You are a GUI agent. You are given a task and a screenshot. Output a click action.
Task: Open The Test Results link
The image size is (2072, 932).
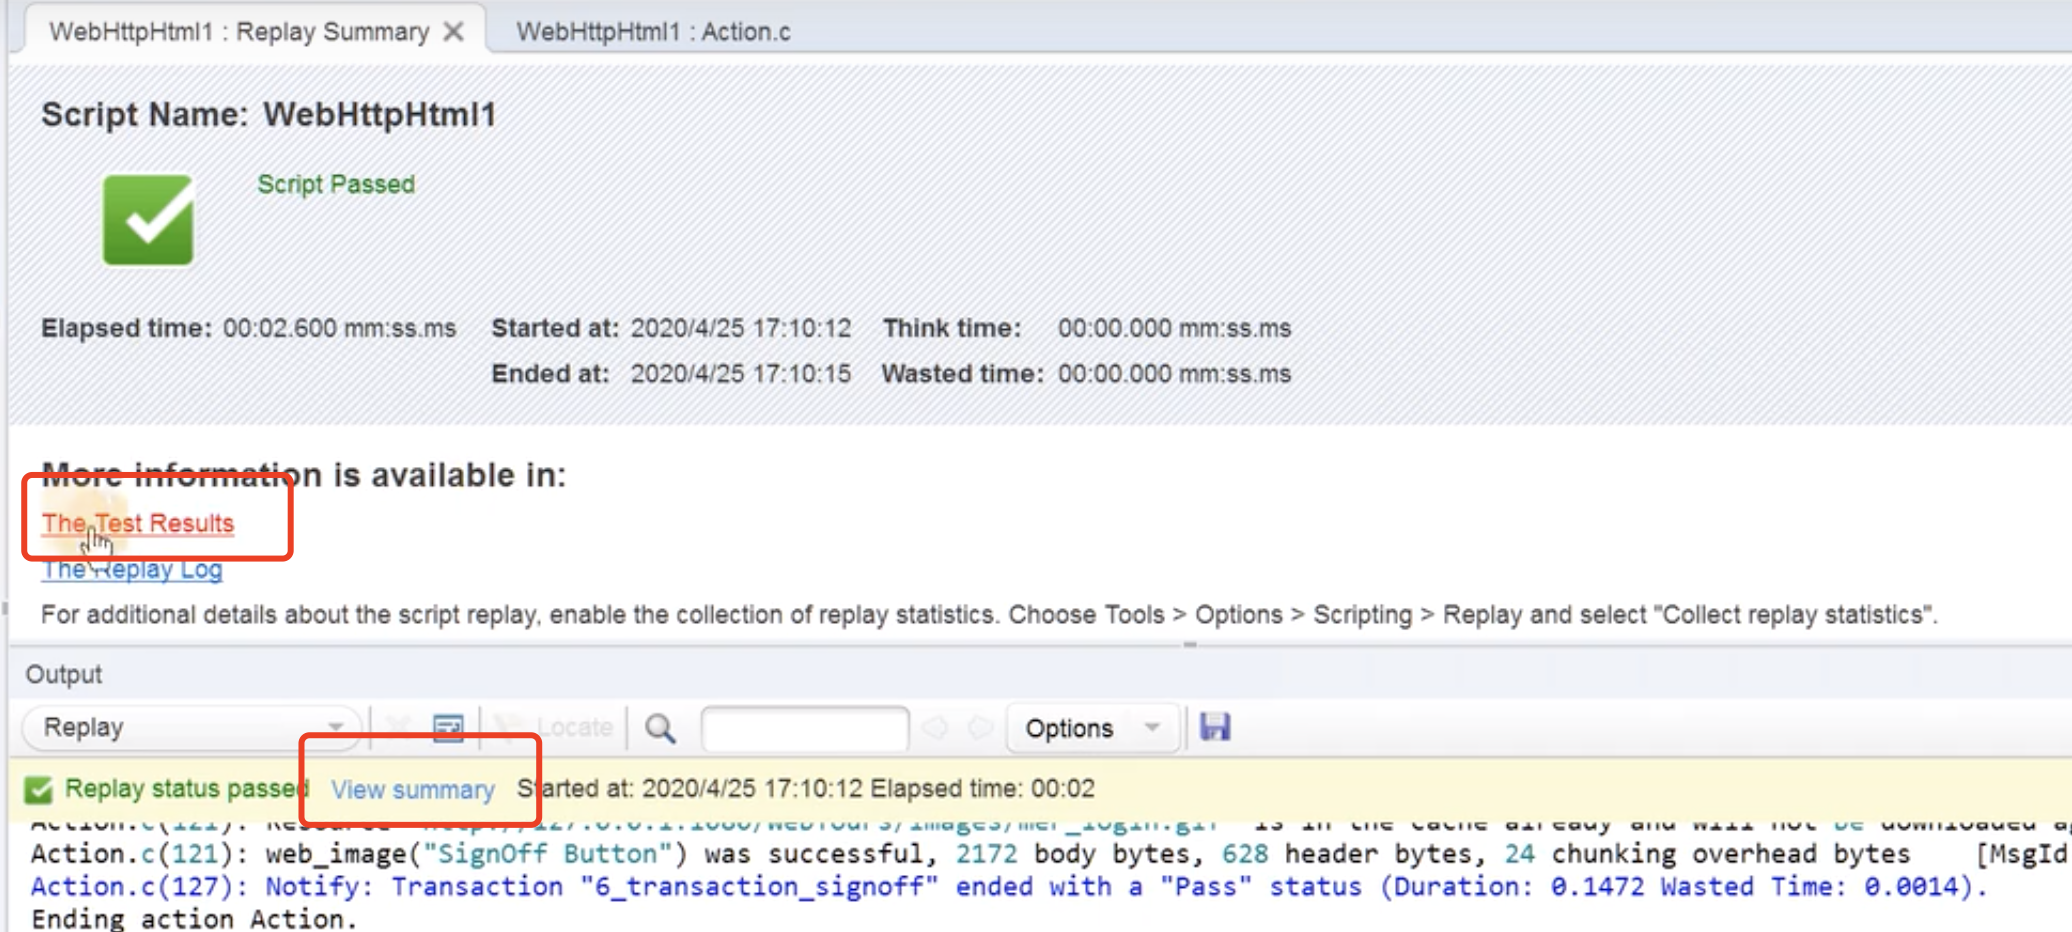(138, 523)
